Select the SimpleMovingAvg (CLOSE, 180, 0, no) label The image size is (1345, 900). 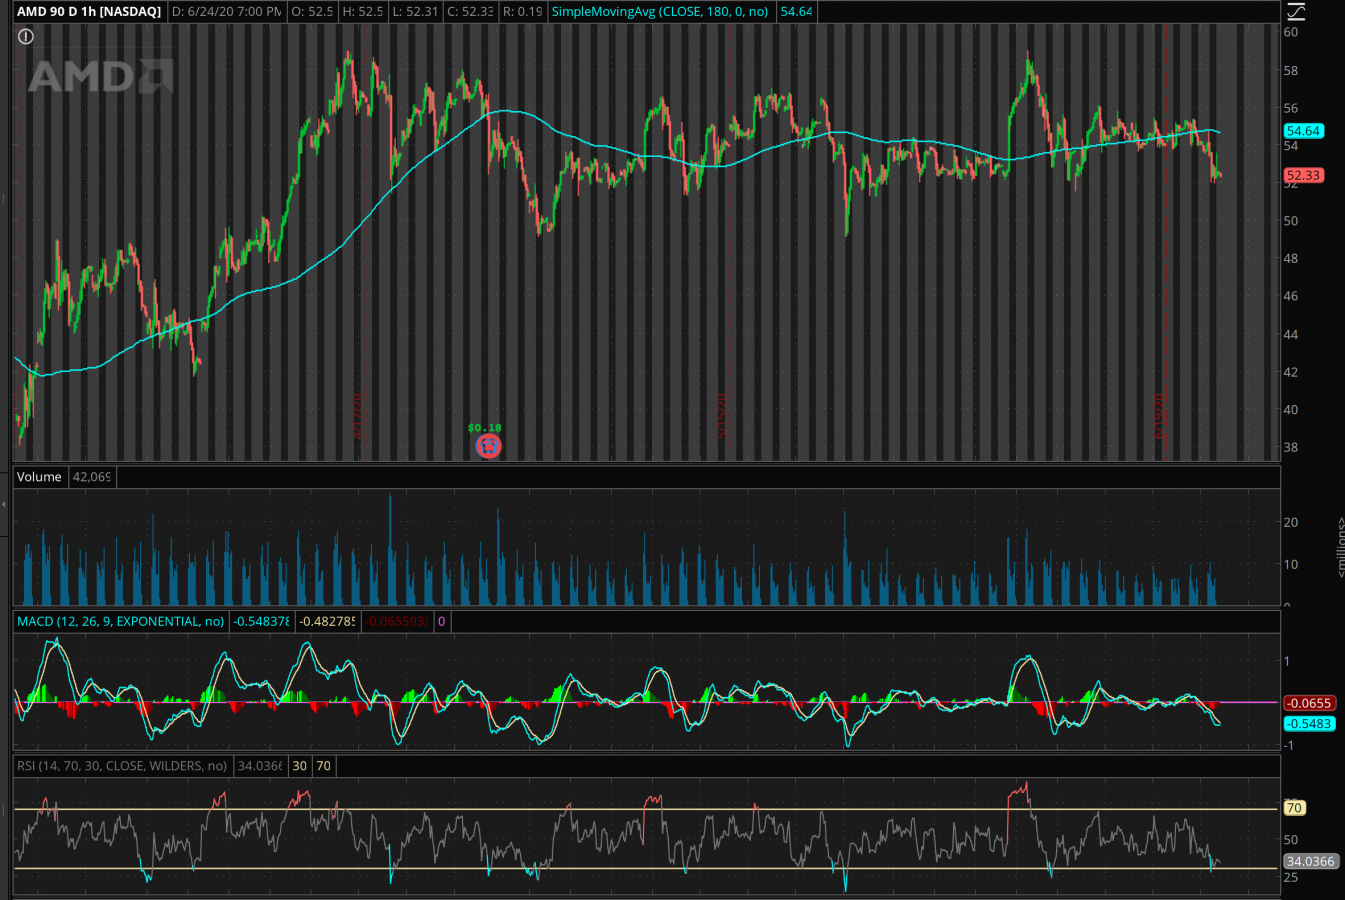(660, 12)
